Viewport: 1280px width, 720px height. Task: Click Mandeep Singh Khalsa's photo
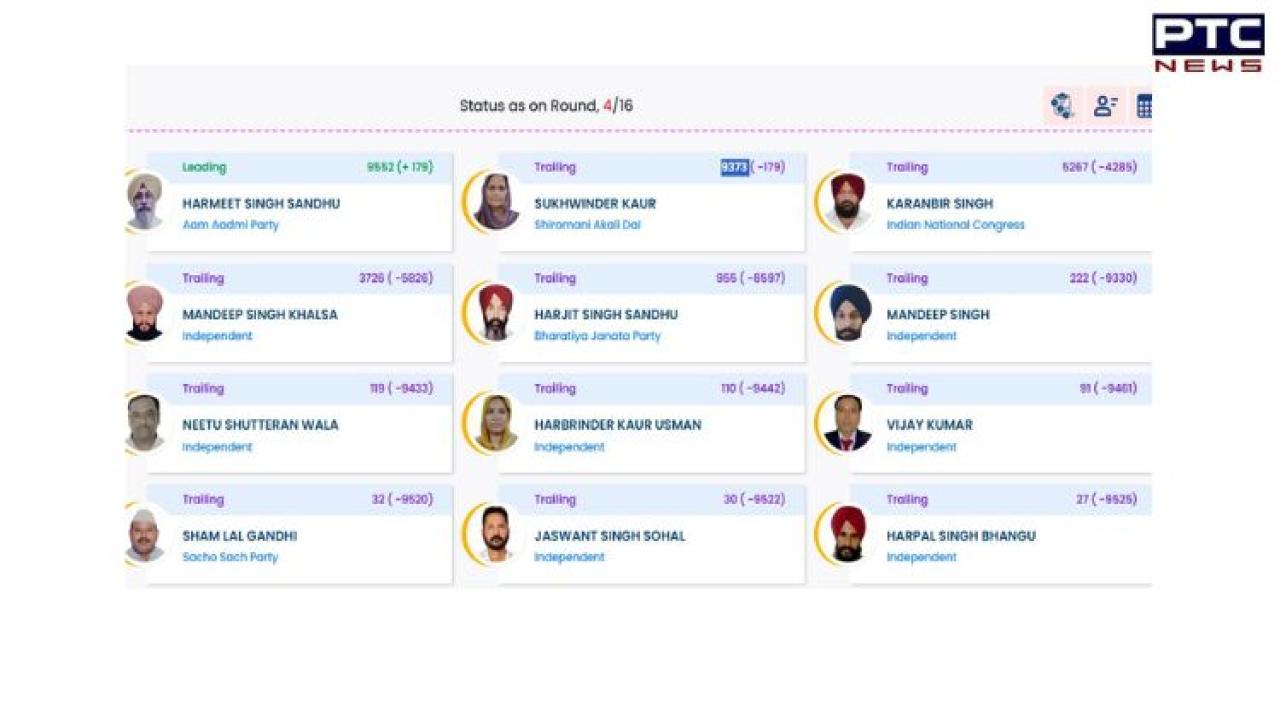coord(145,313)
